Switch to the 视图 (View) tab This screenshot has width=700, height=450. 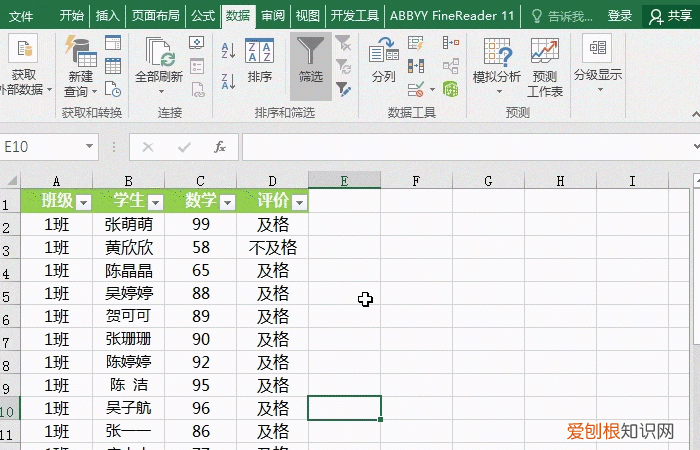point(308,16)
